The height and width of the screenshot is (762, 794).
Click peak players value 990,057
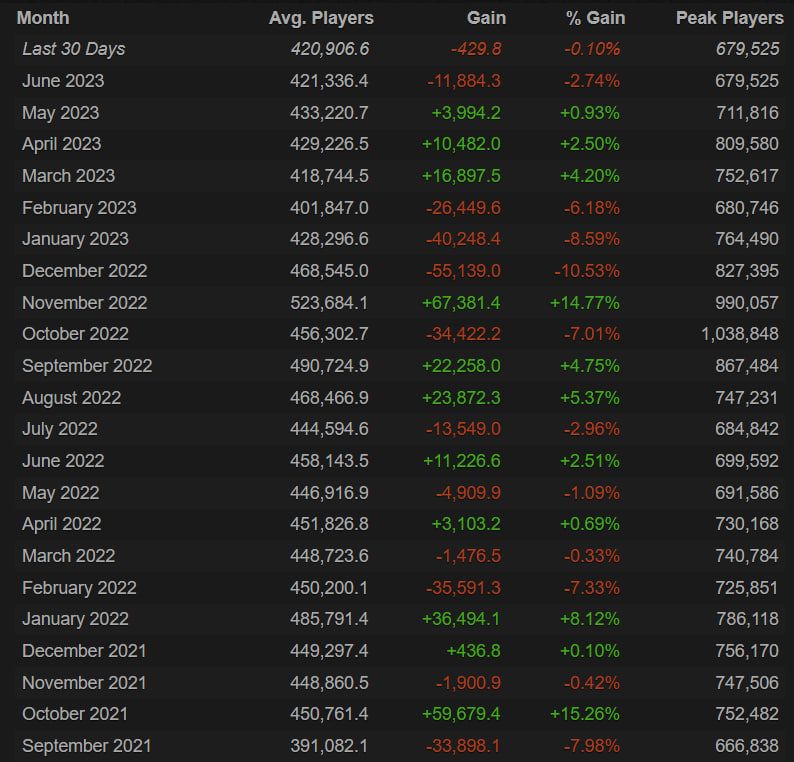click(x=747, y=303)
